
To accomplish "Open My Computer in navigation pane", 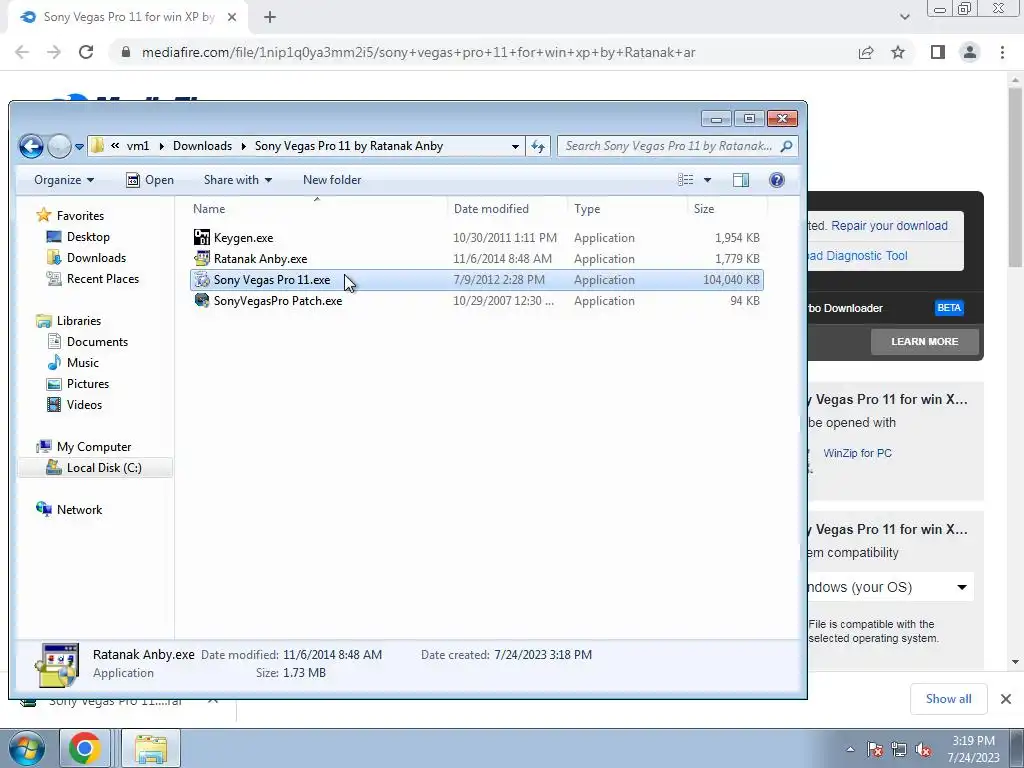I will point(84,447).
